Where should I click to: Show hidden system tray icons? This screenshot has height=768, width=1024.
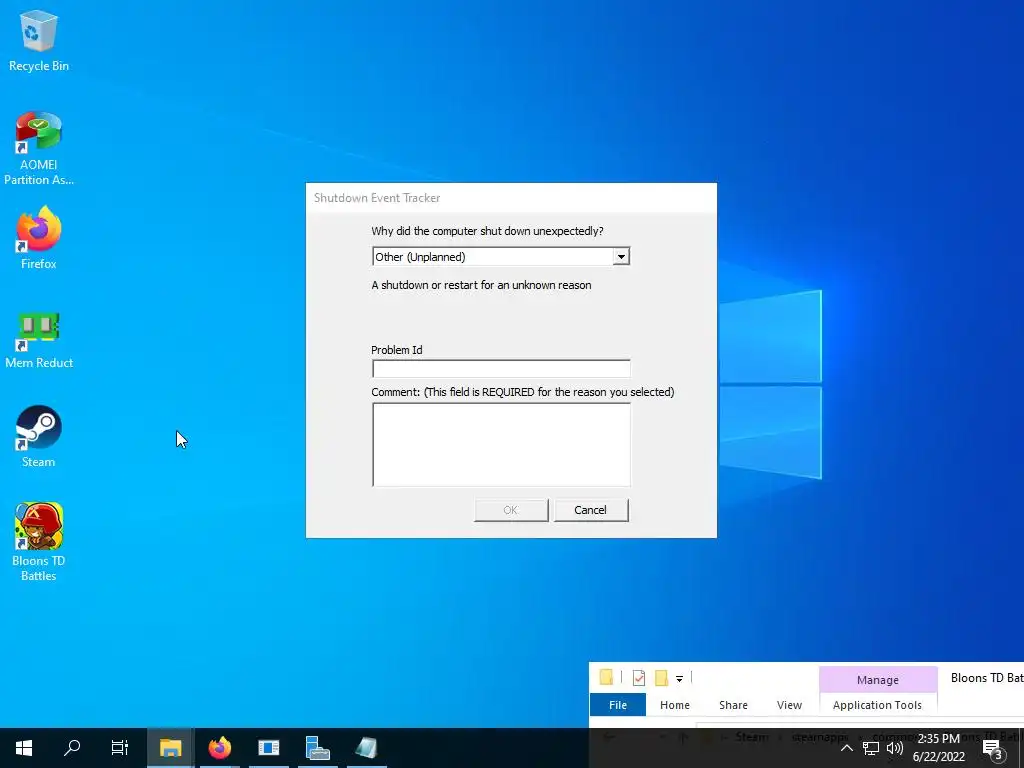tap(846, 748)
